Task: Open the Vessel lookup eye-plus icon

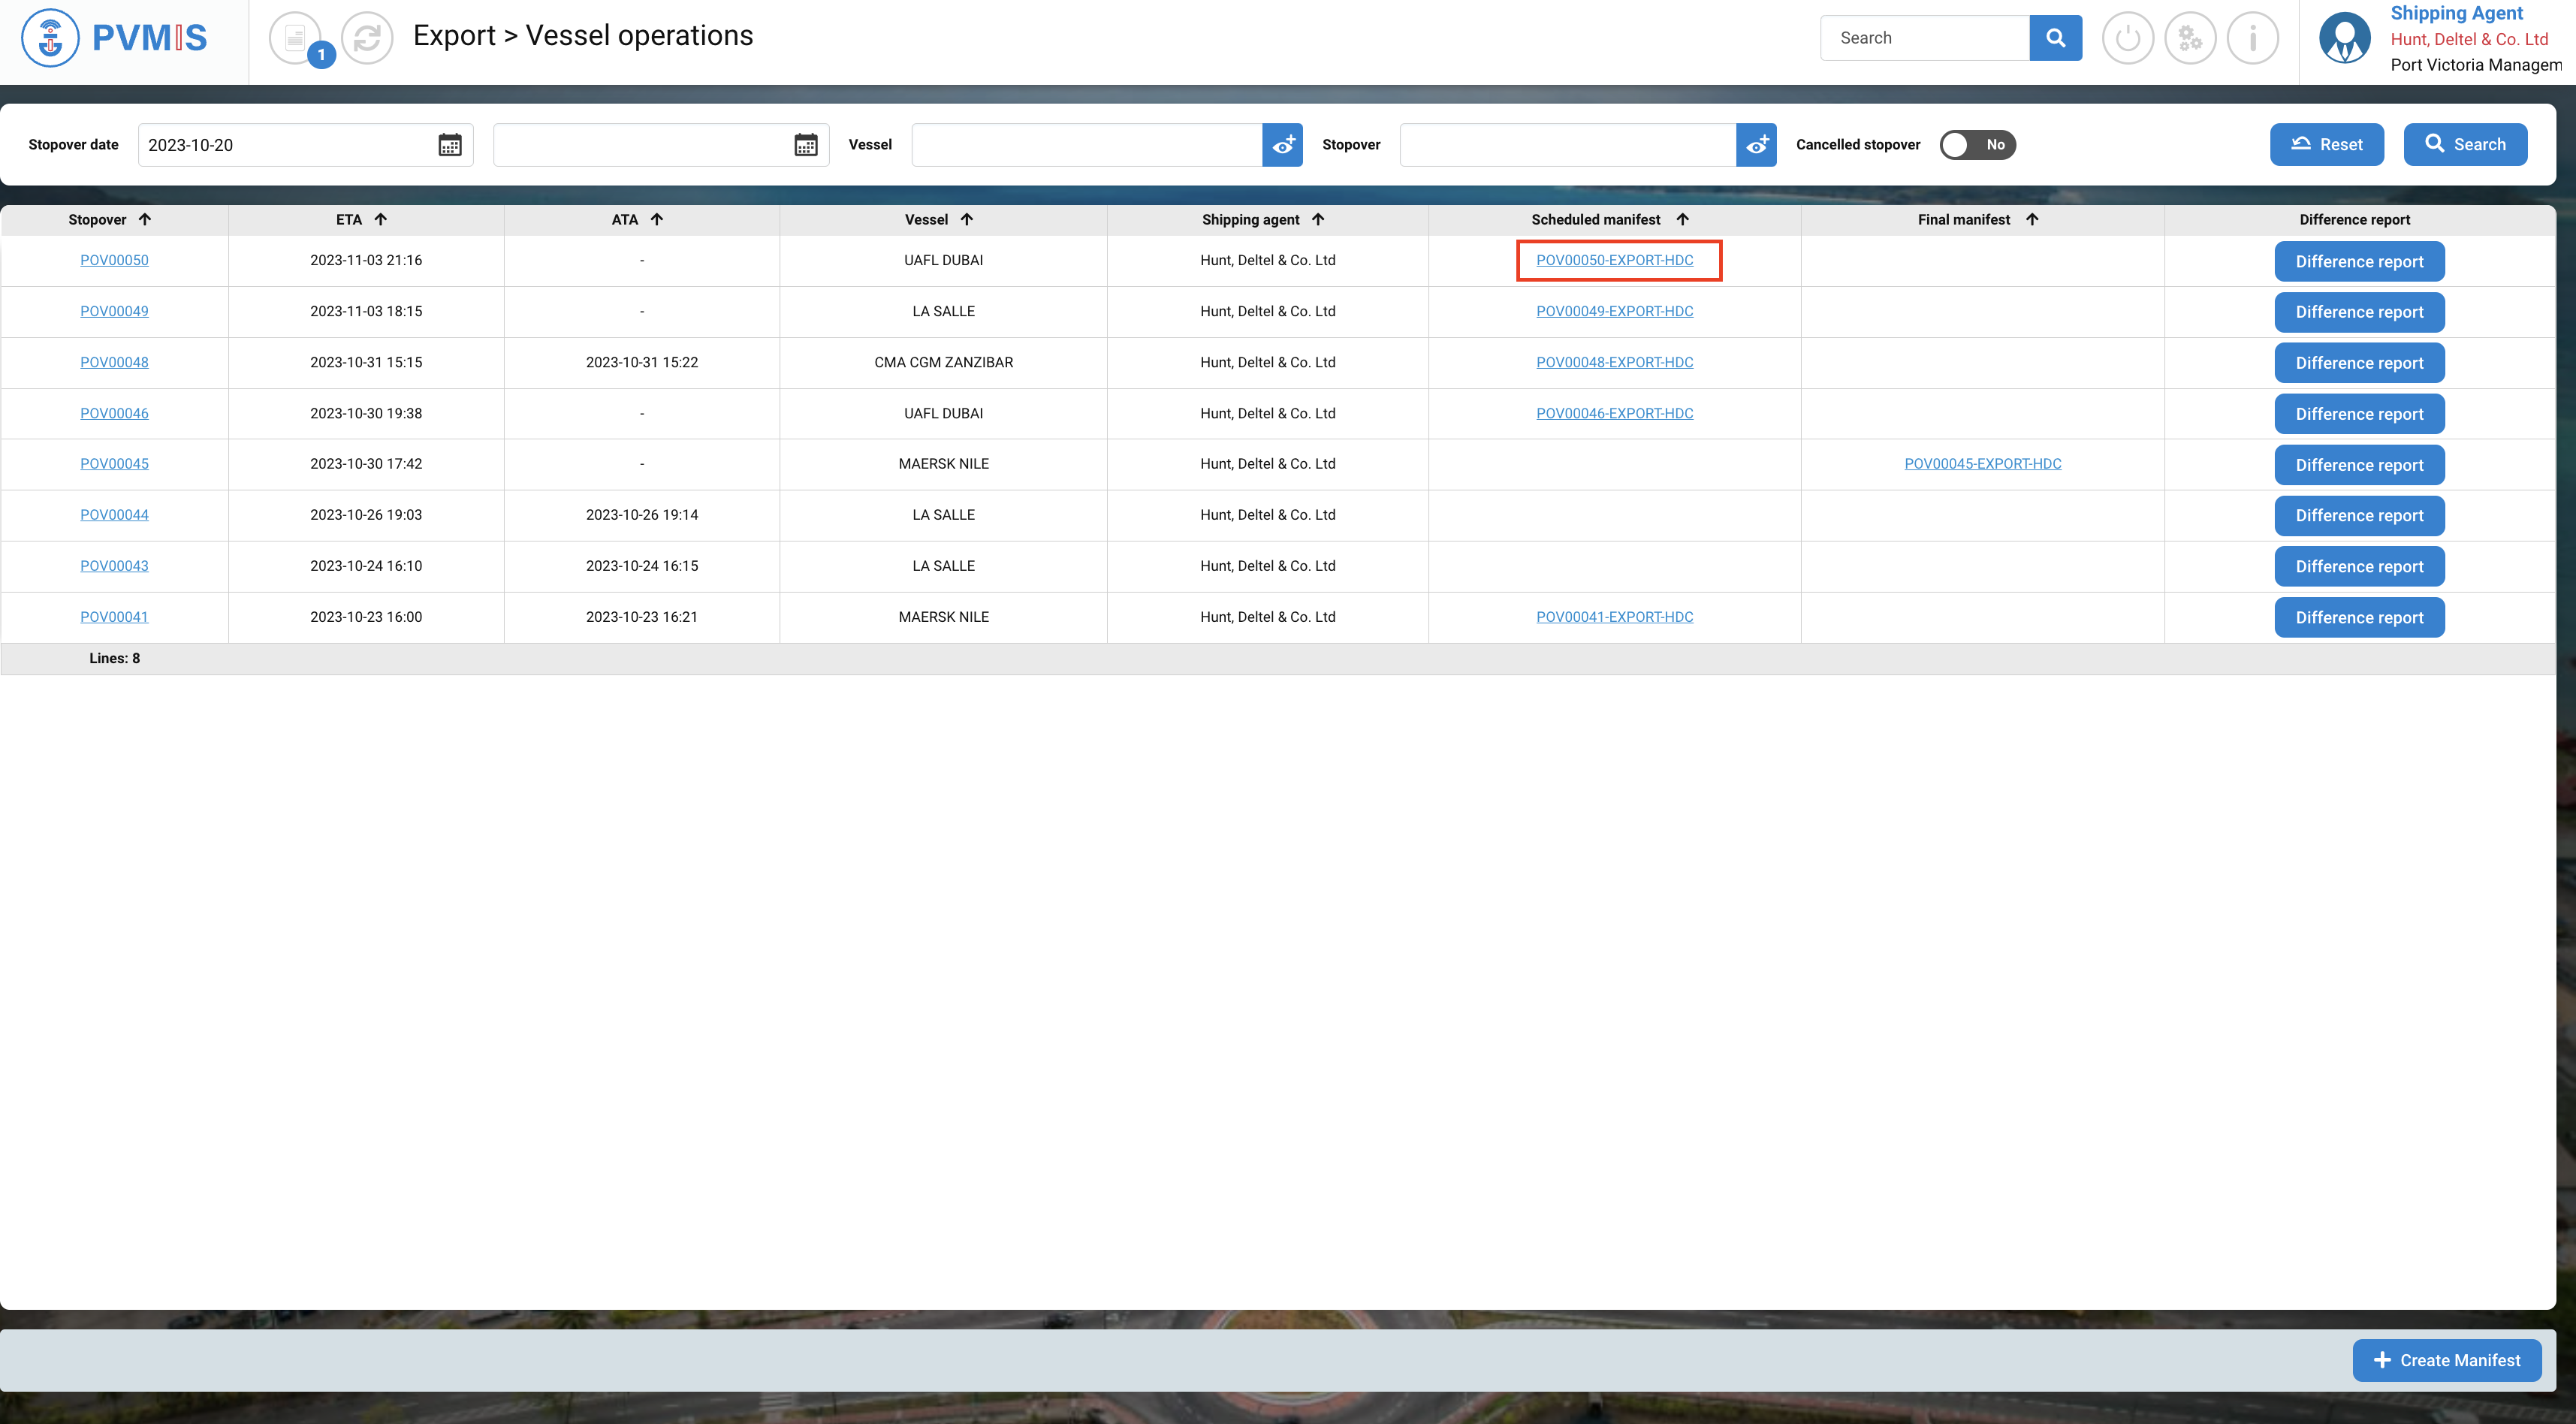Action: click(x=1282, y=145)
